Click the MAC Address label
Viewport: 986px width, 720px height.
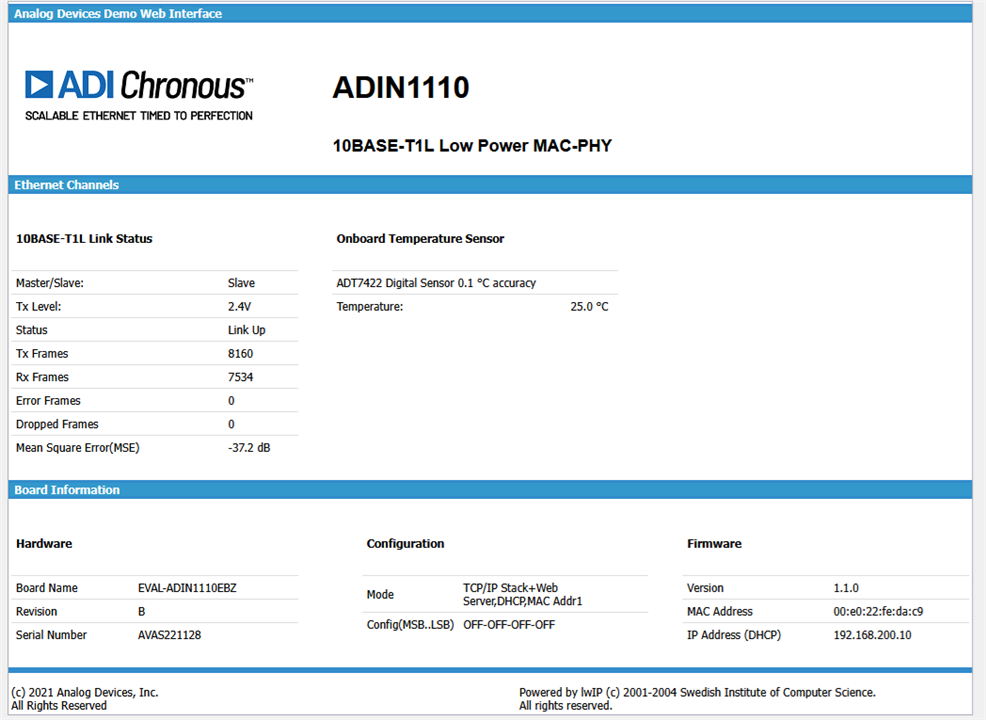point(719,612)
